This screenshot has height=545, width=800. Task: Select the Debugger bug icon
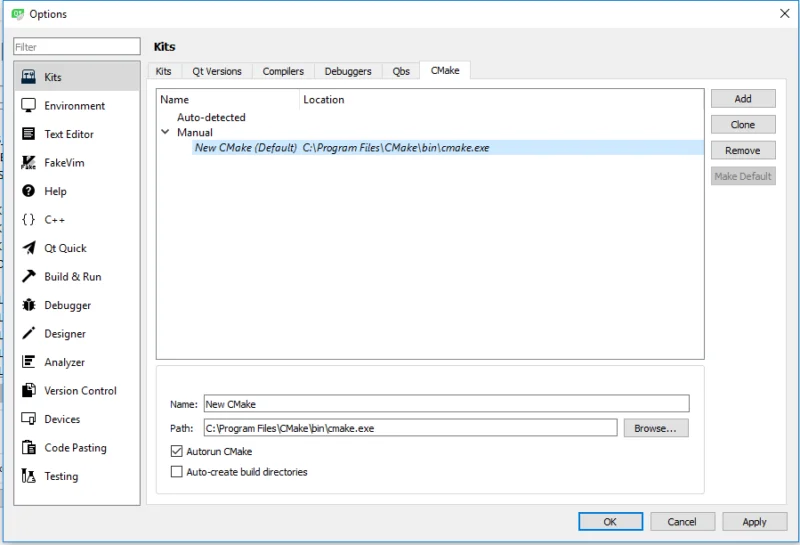[x=28, y=305]
